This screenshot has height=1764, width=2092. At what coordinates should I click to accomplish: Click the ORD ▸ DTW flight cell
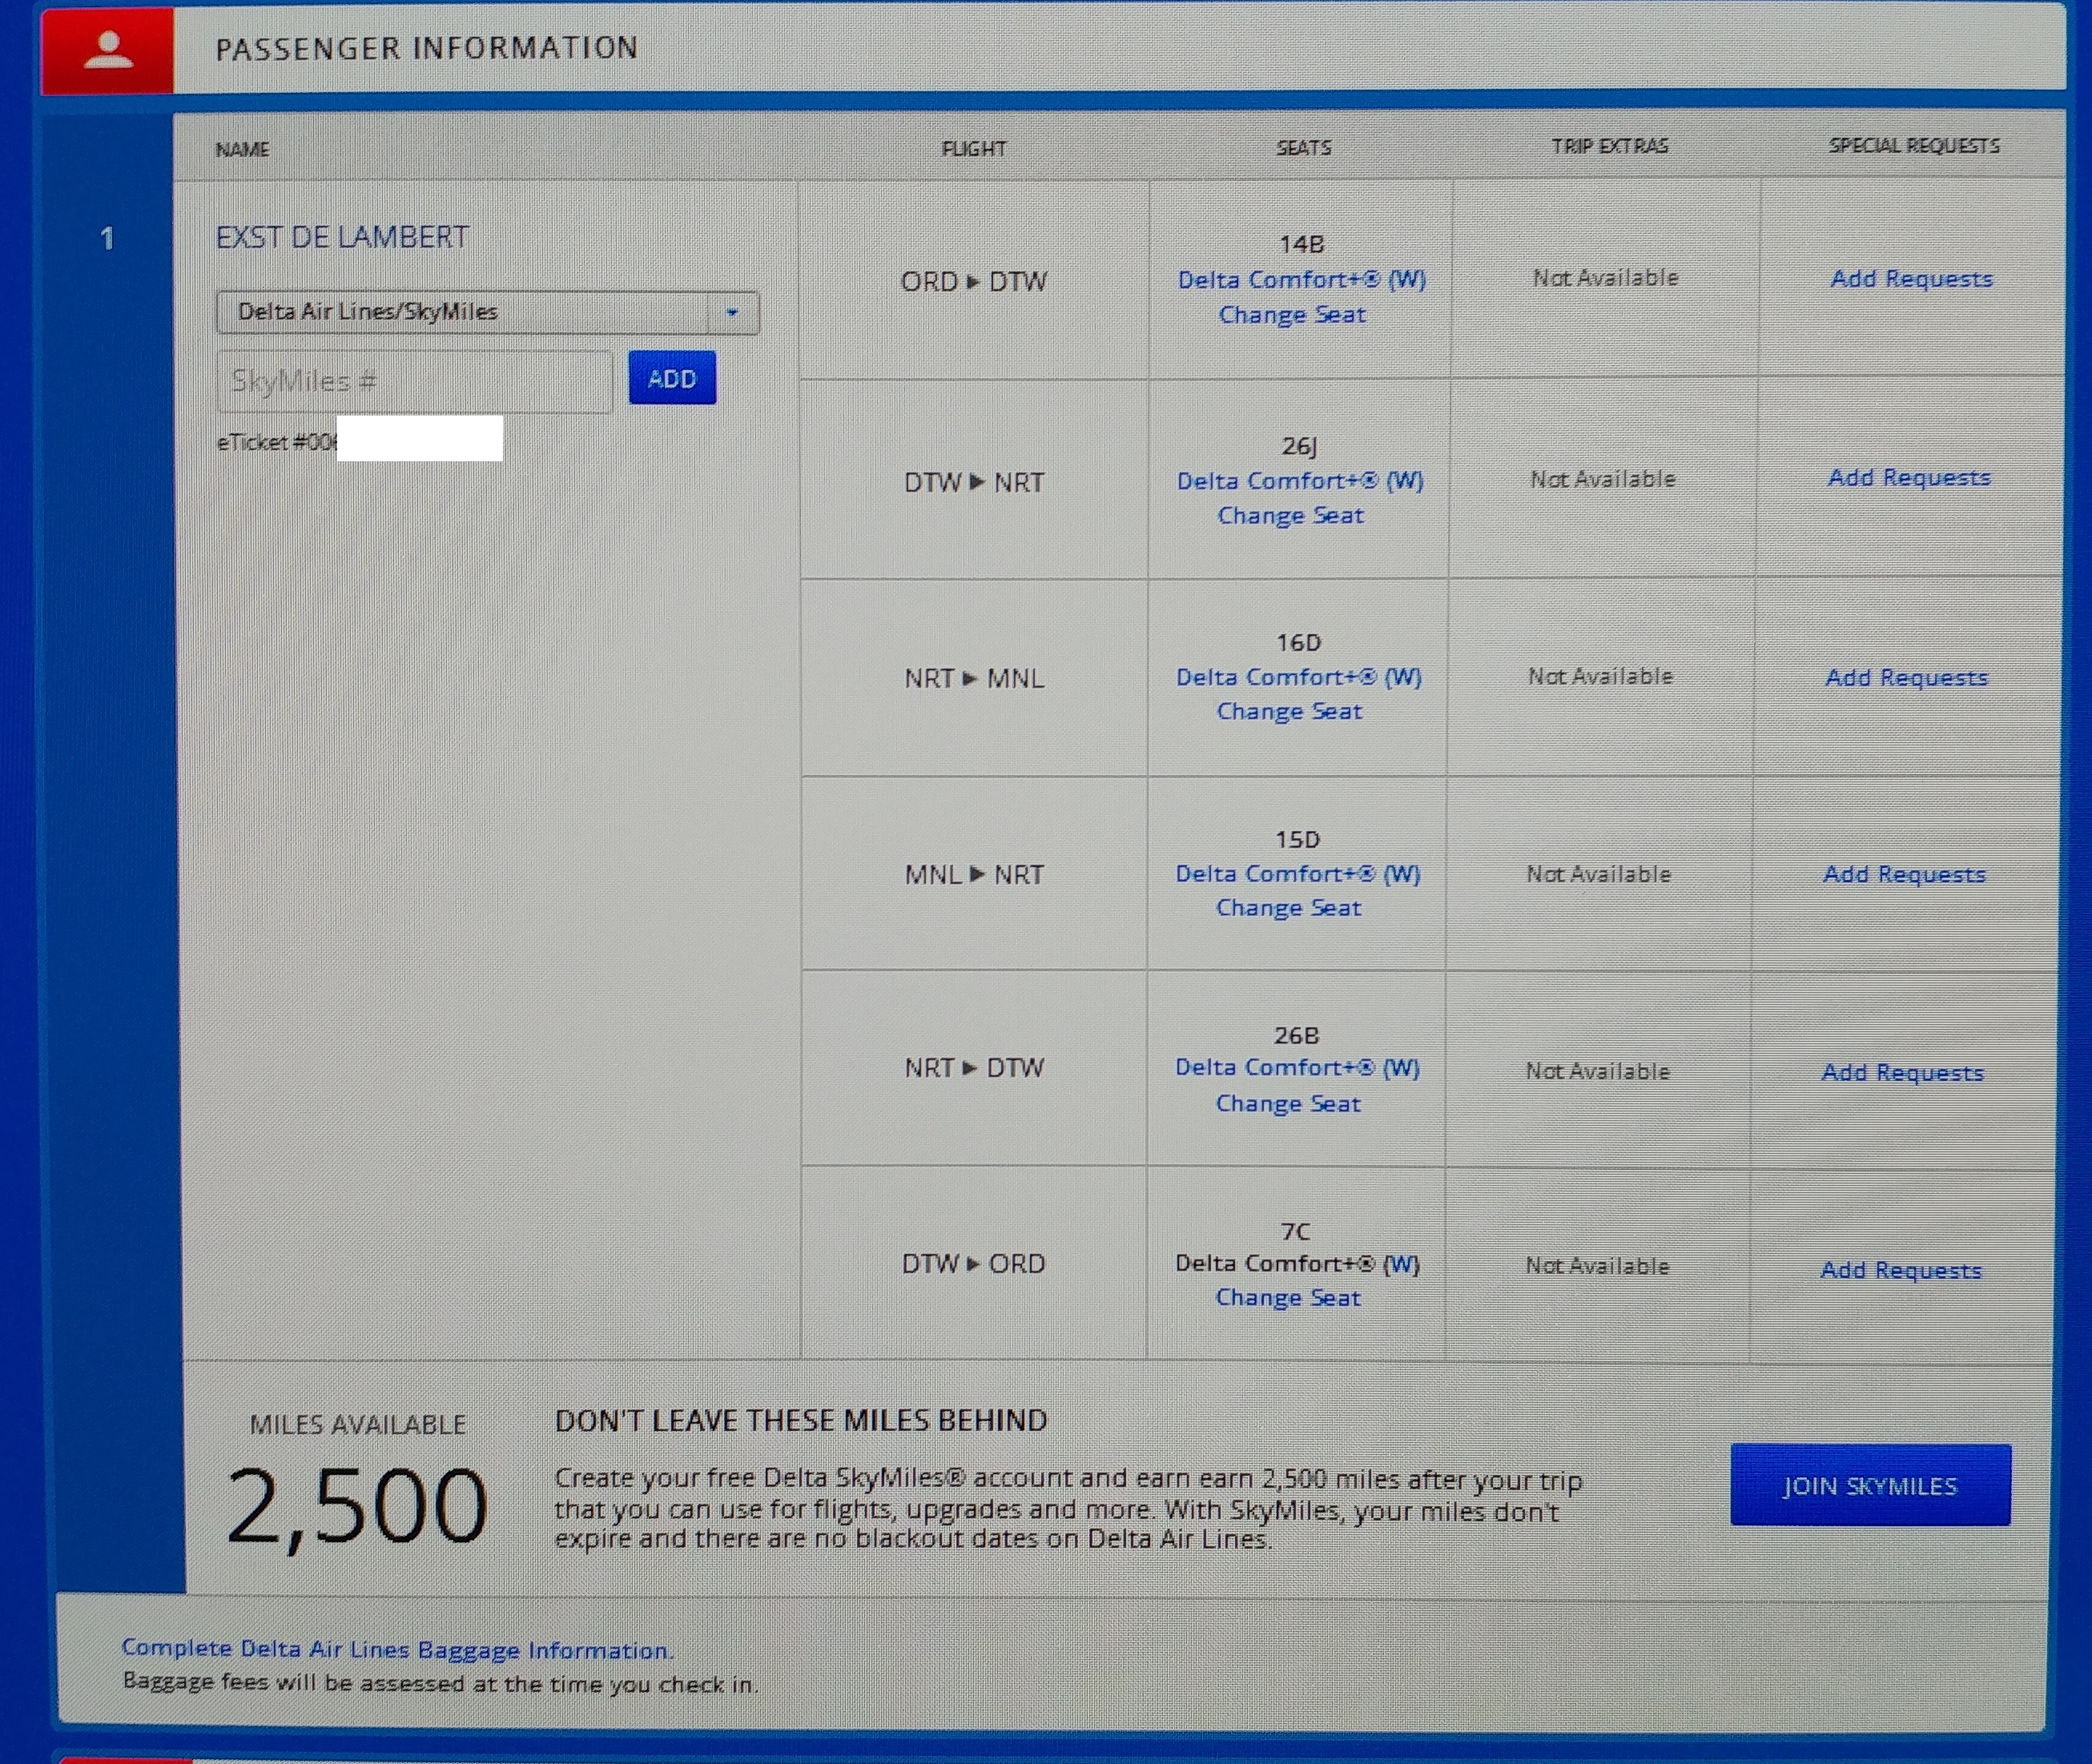point(973,281)
